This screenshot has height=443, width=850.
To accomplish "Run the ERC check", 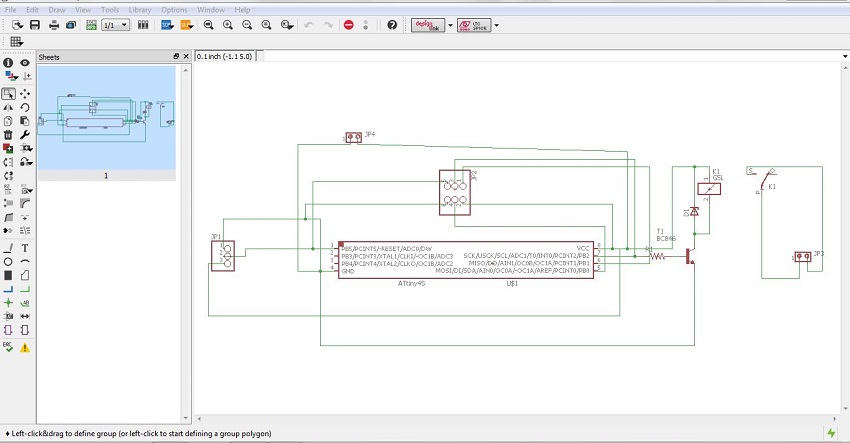I will [x=8, y=348].
